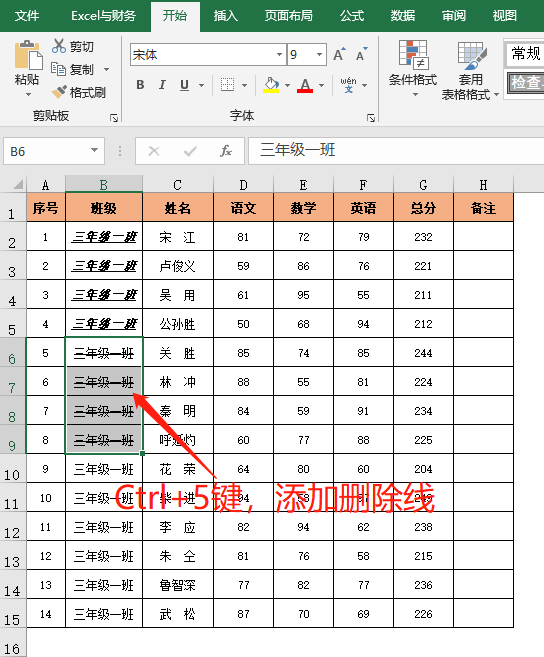Open Conditional Formatting (条件格式)
The height and width of the screenshot is (657, 544).
[x=412, y=67]
